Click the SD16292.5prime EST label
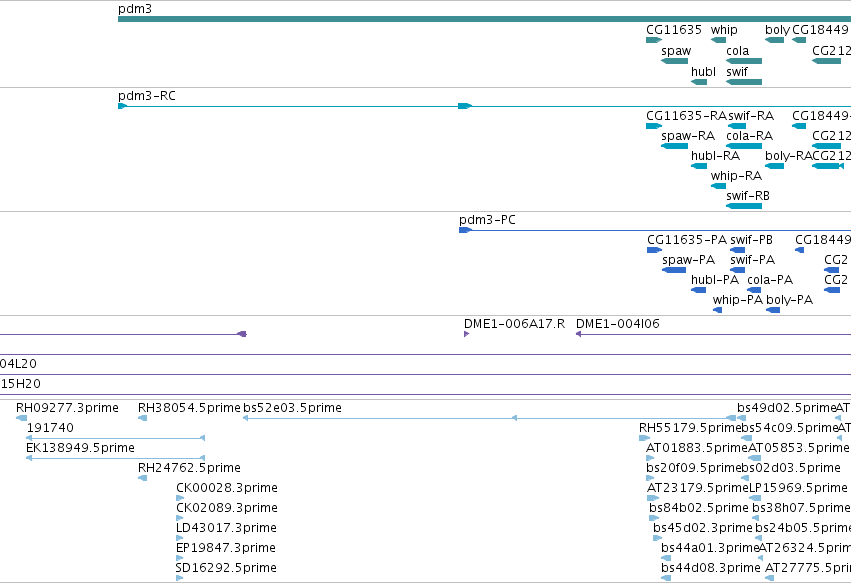851x583 pixels. click(x=226, y=568)
